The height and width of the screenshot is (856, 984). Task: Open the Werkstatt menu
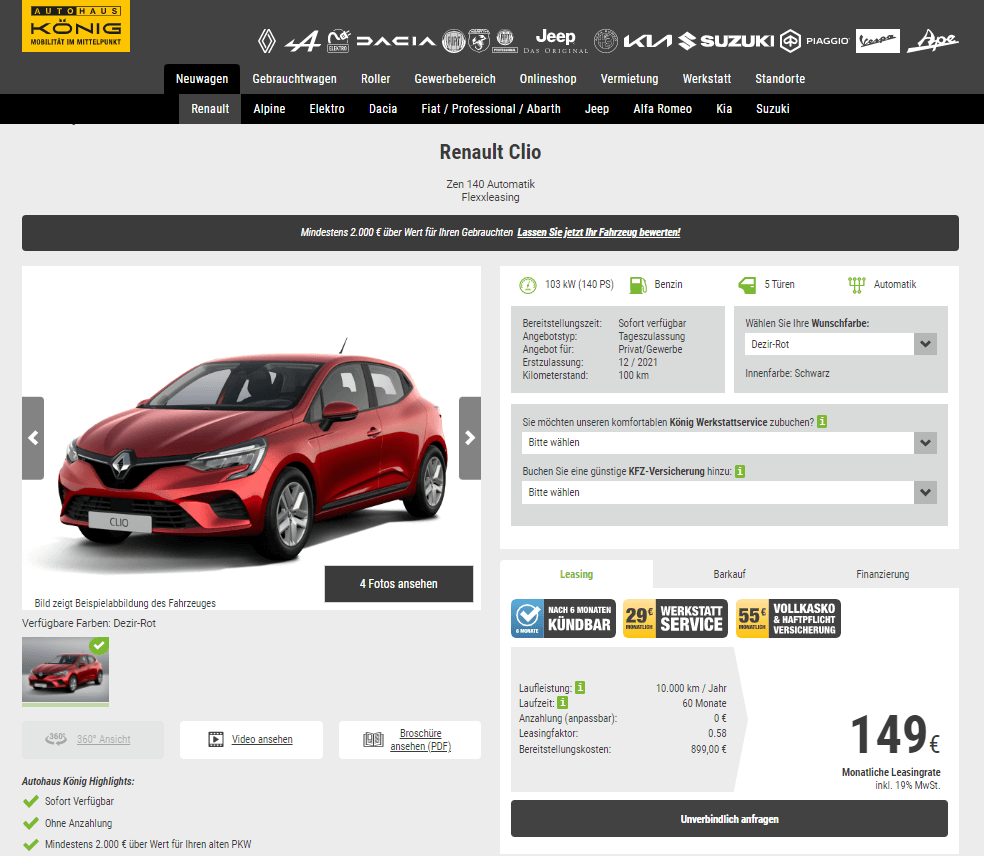click(x=707, y=79)
